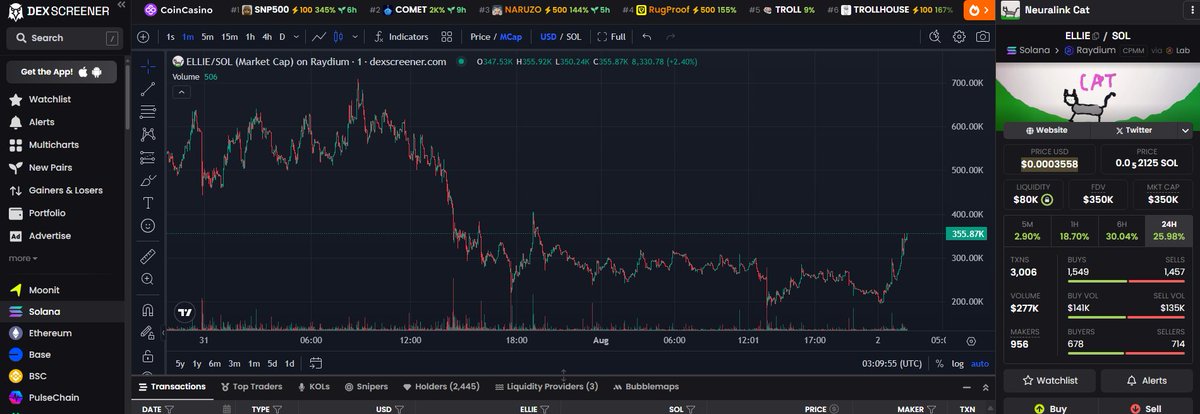The image size is (1200, 414).
Task: Choose the candlestick chart style icon
Action: click(339, 37)
